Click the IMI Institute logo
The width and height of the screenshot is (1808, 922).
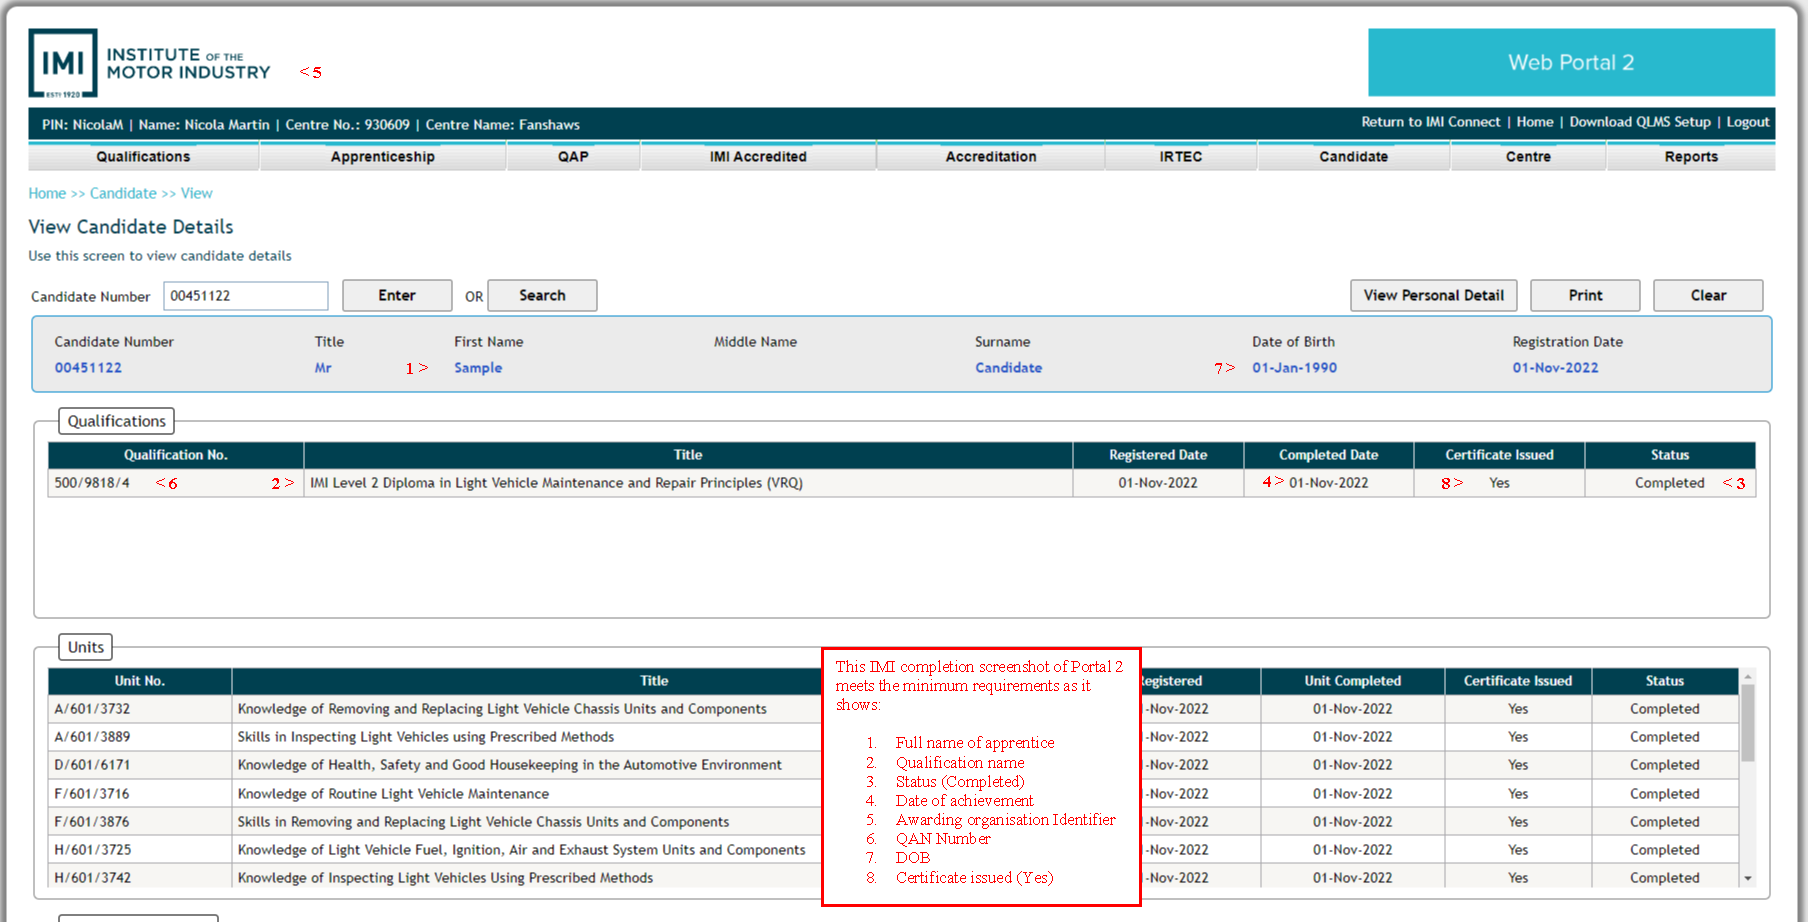click(150, 63)
